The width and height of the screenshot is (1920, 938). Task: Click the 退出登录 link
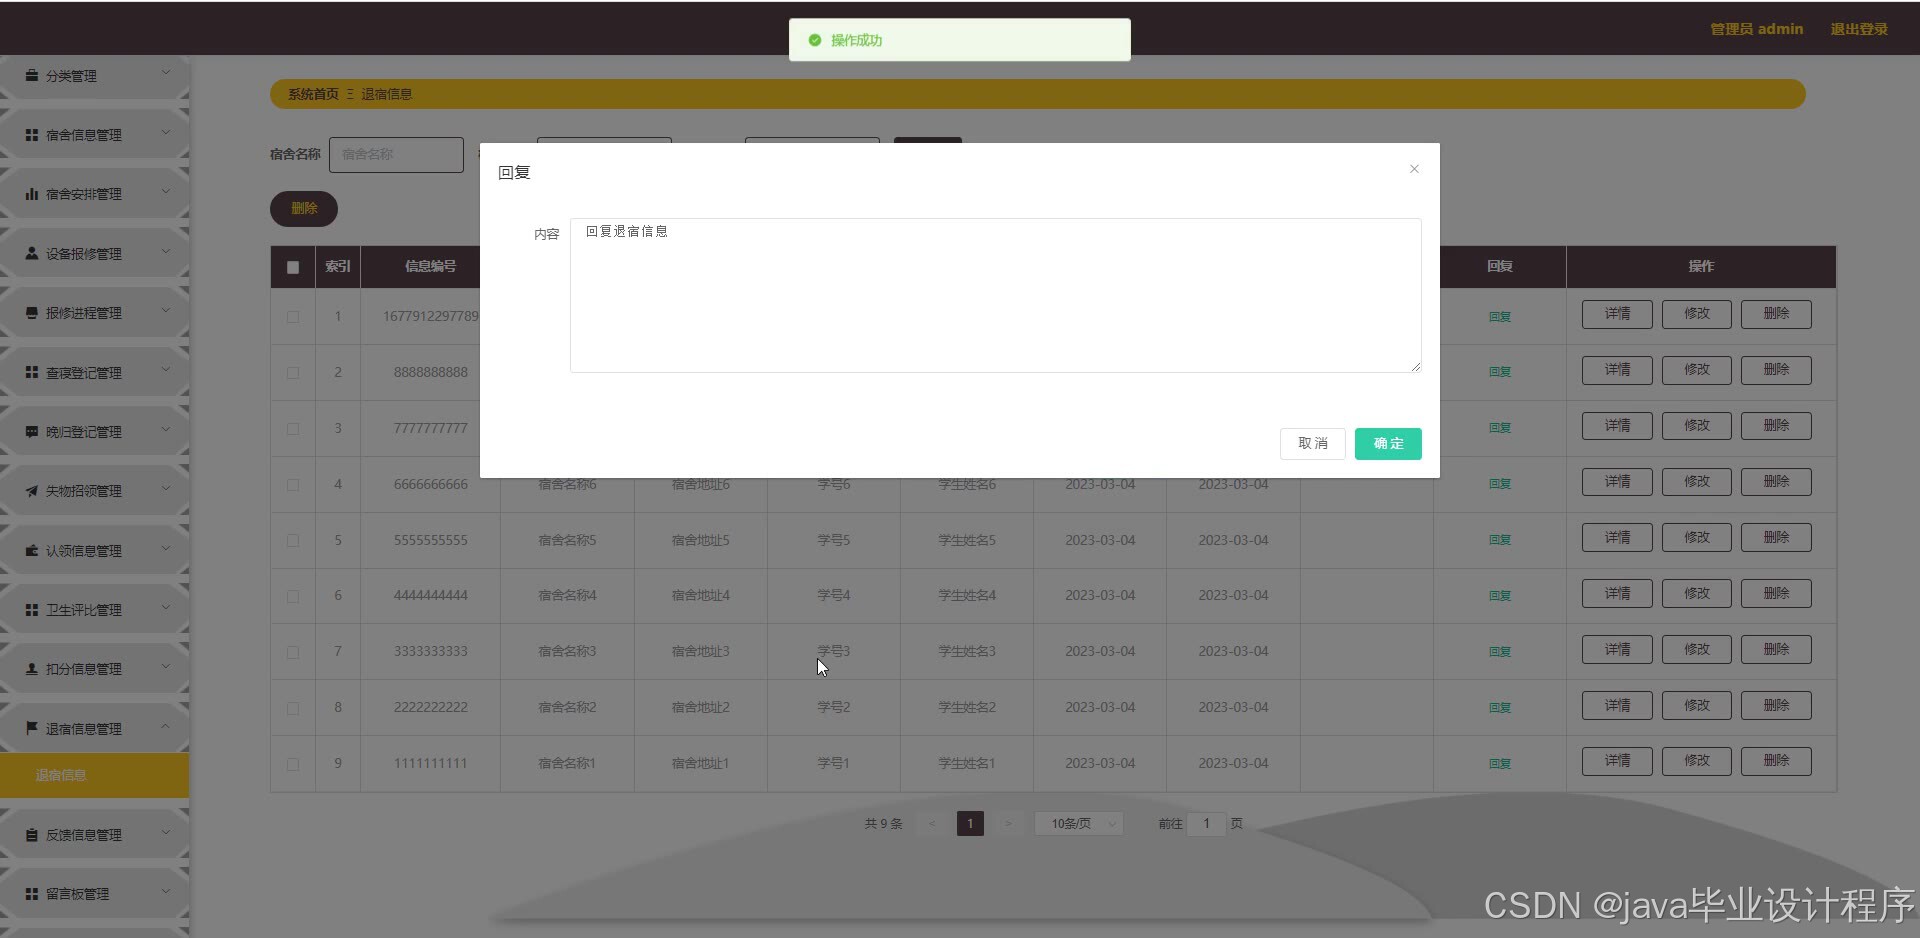pos(1859,29)
